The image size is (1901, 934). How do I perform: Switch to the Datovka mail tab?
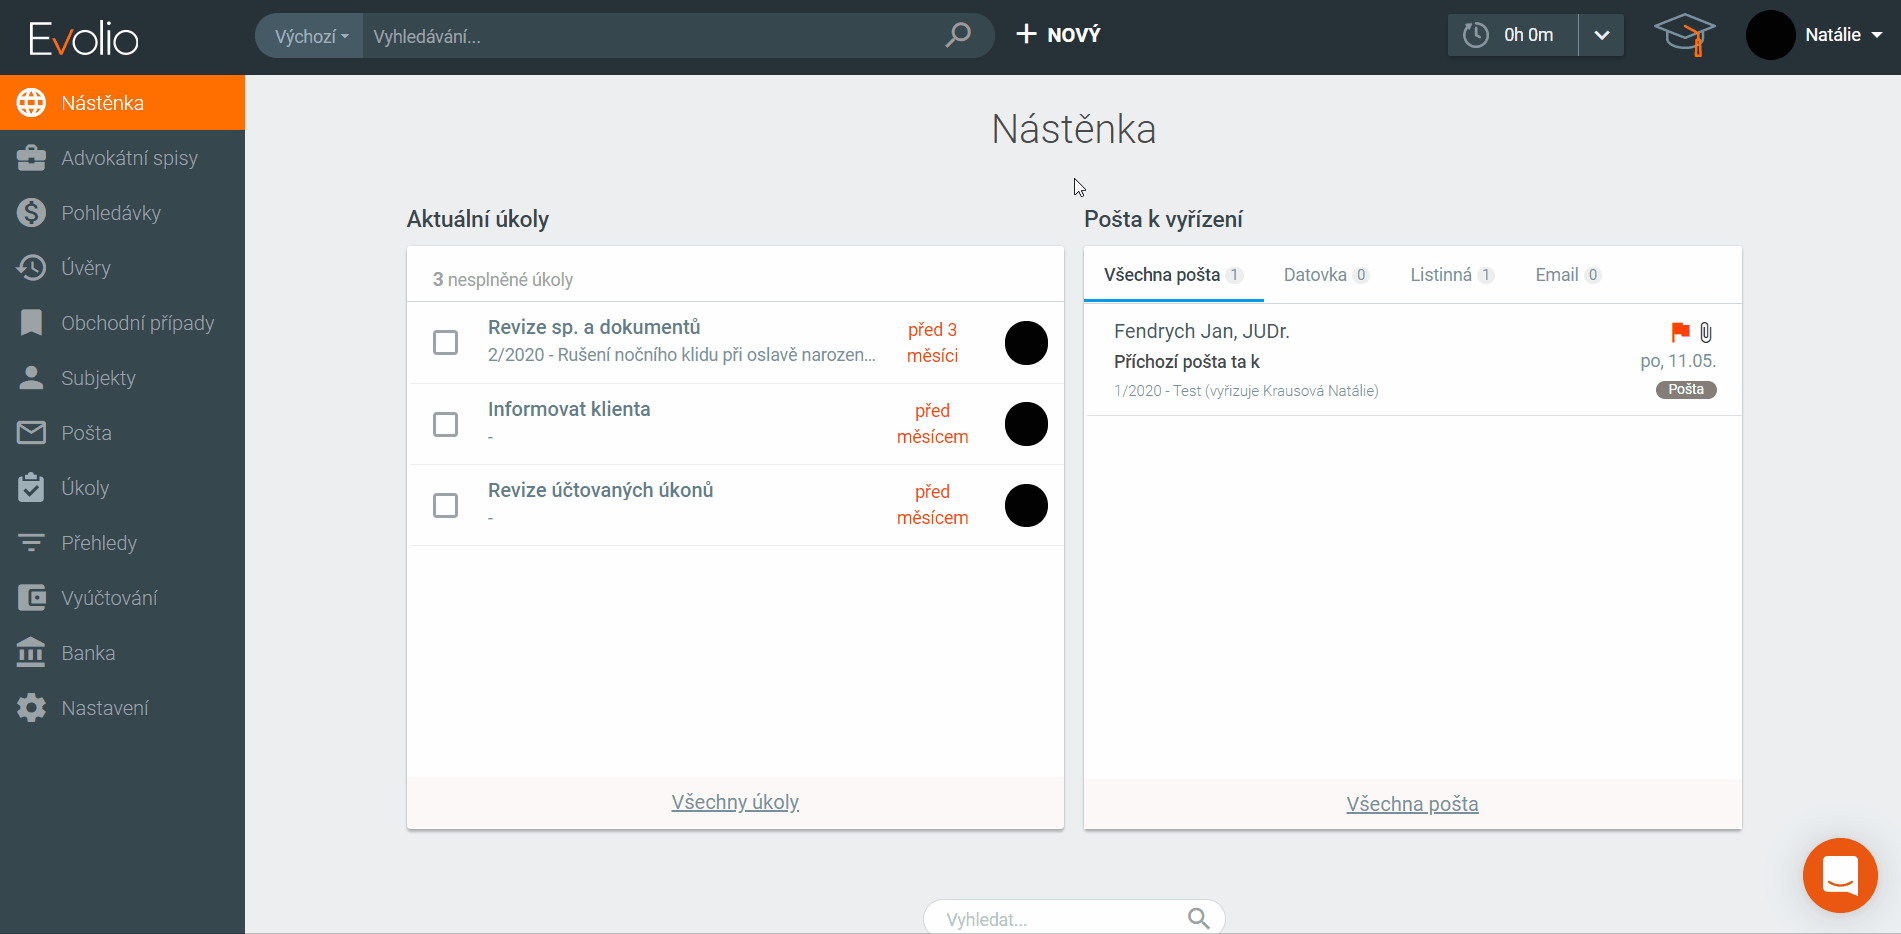point(1325,275)
